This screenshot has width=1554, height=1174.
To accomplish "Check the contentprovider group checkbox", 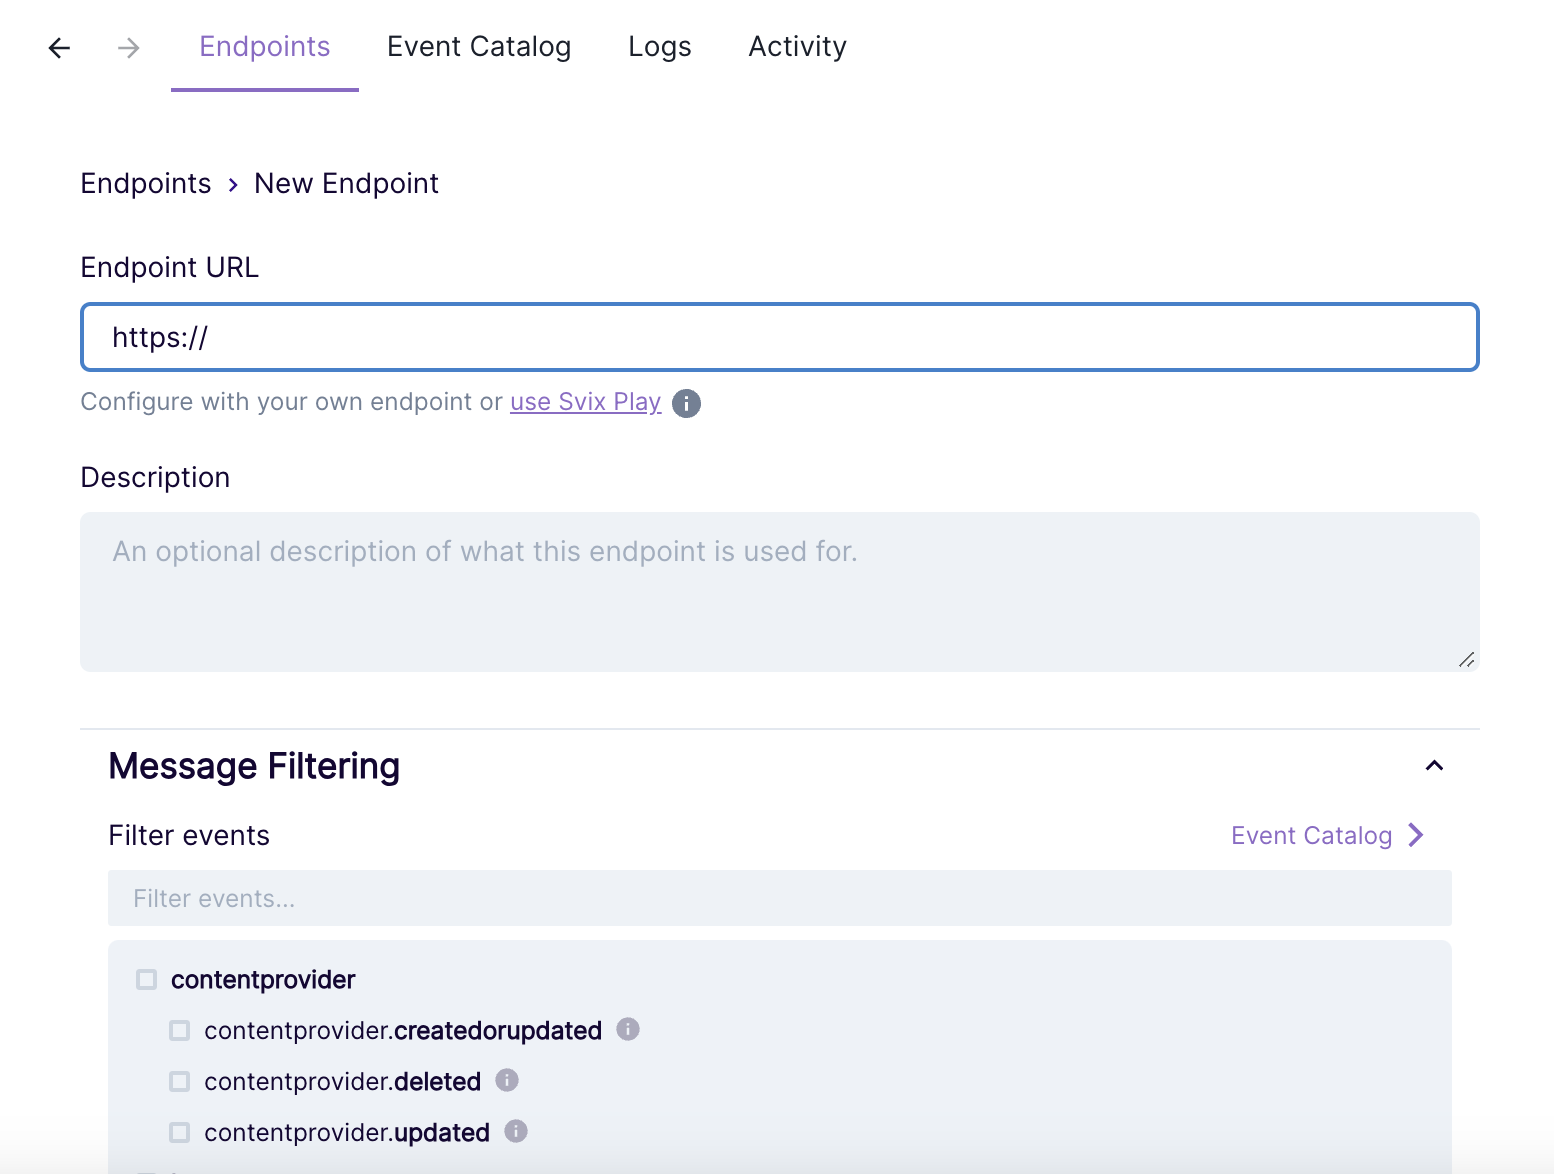I will click(147, 979).
